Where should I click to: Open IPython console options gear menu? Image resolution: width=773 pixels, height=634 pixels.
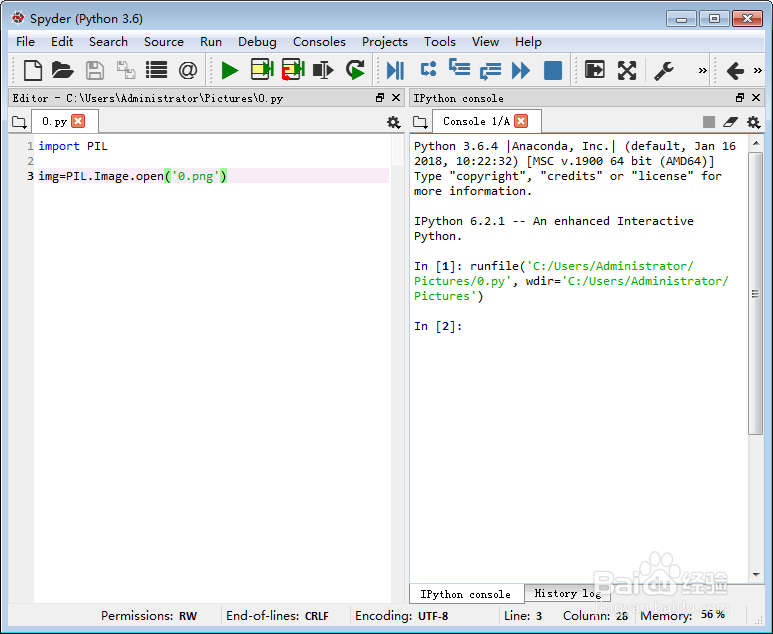pos(753,122)
